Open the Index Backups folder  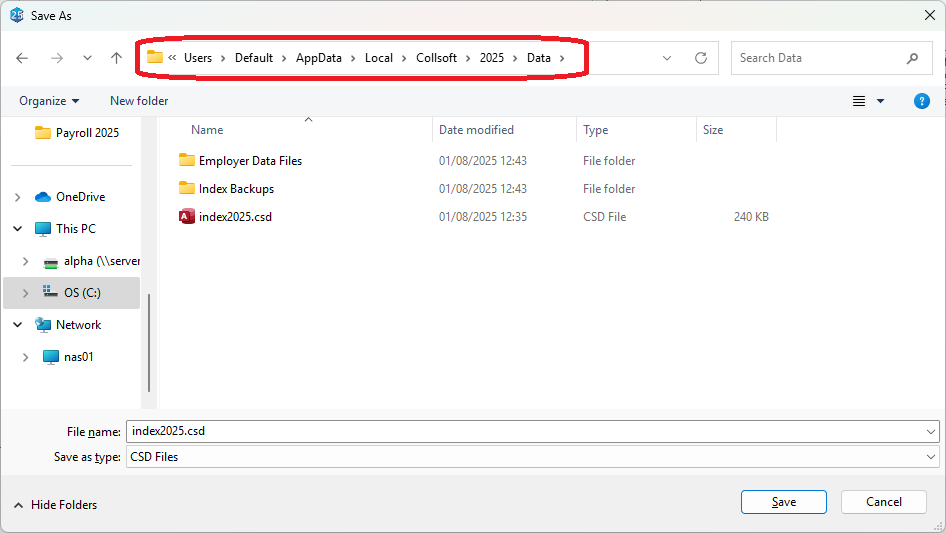[x=236, y=189]
